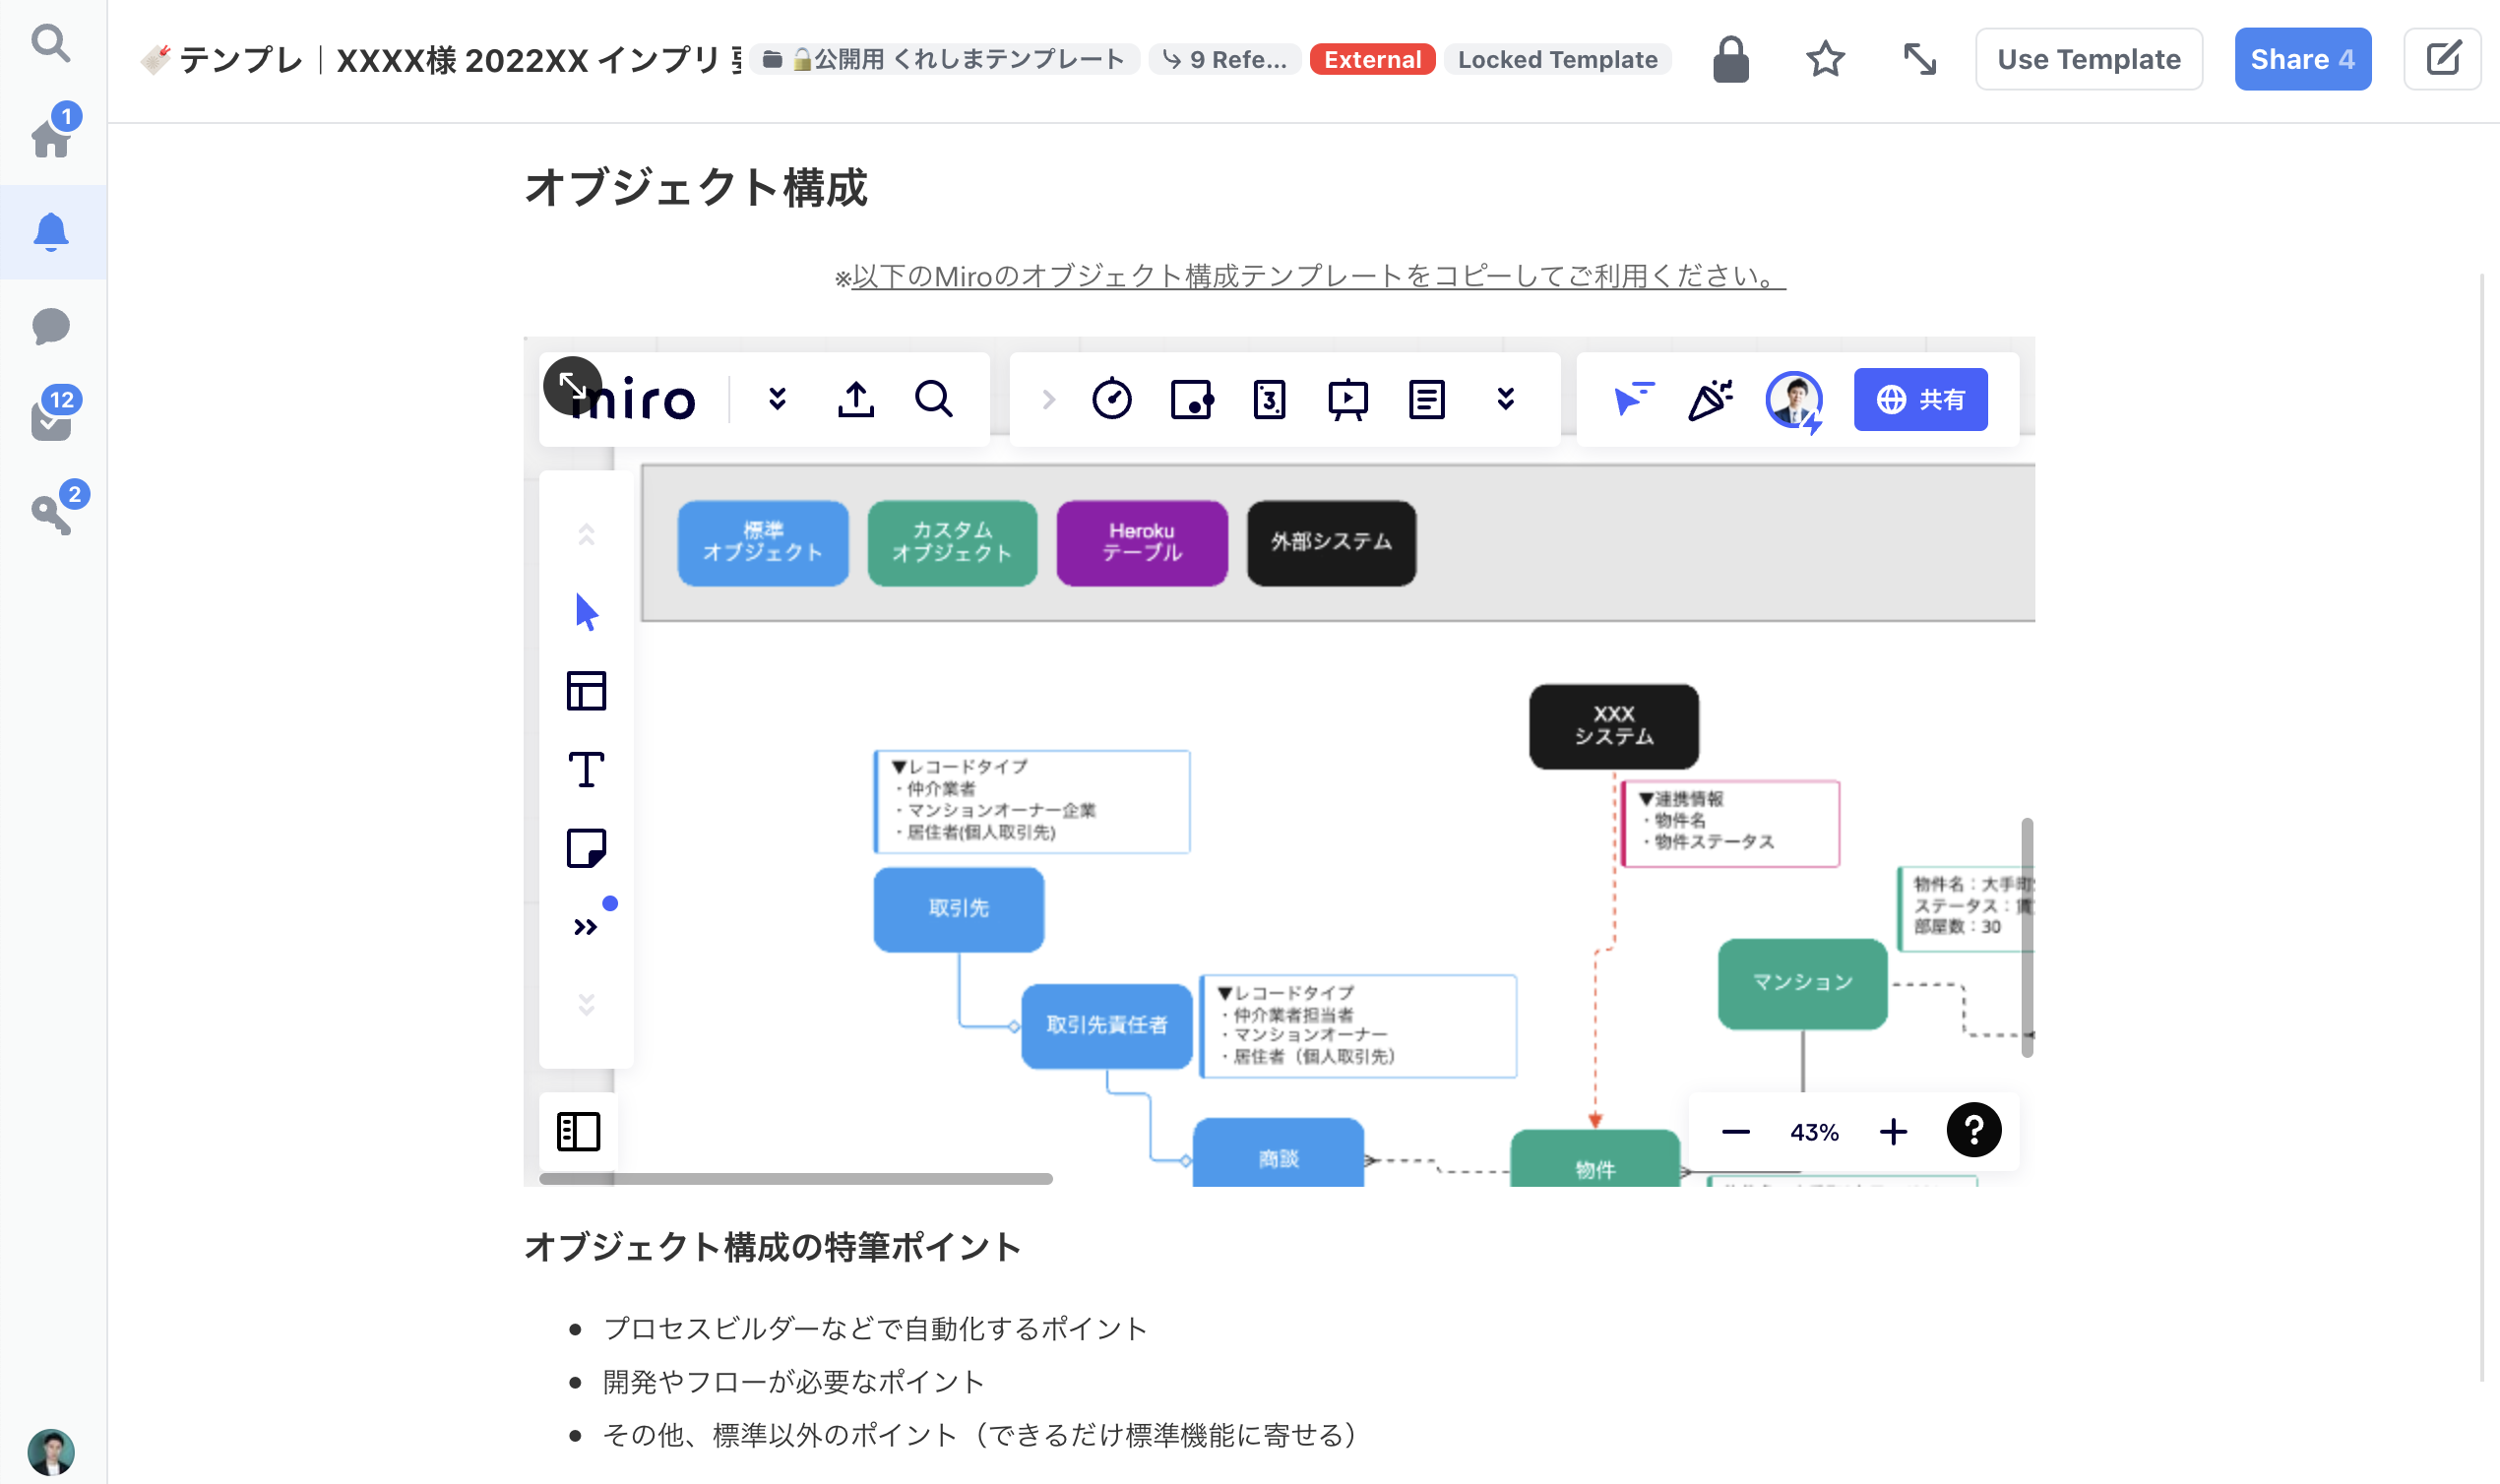Open search in the left sidebar
The image size is (2500, 1484).
tap(50, 43)
